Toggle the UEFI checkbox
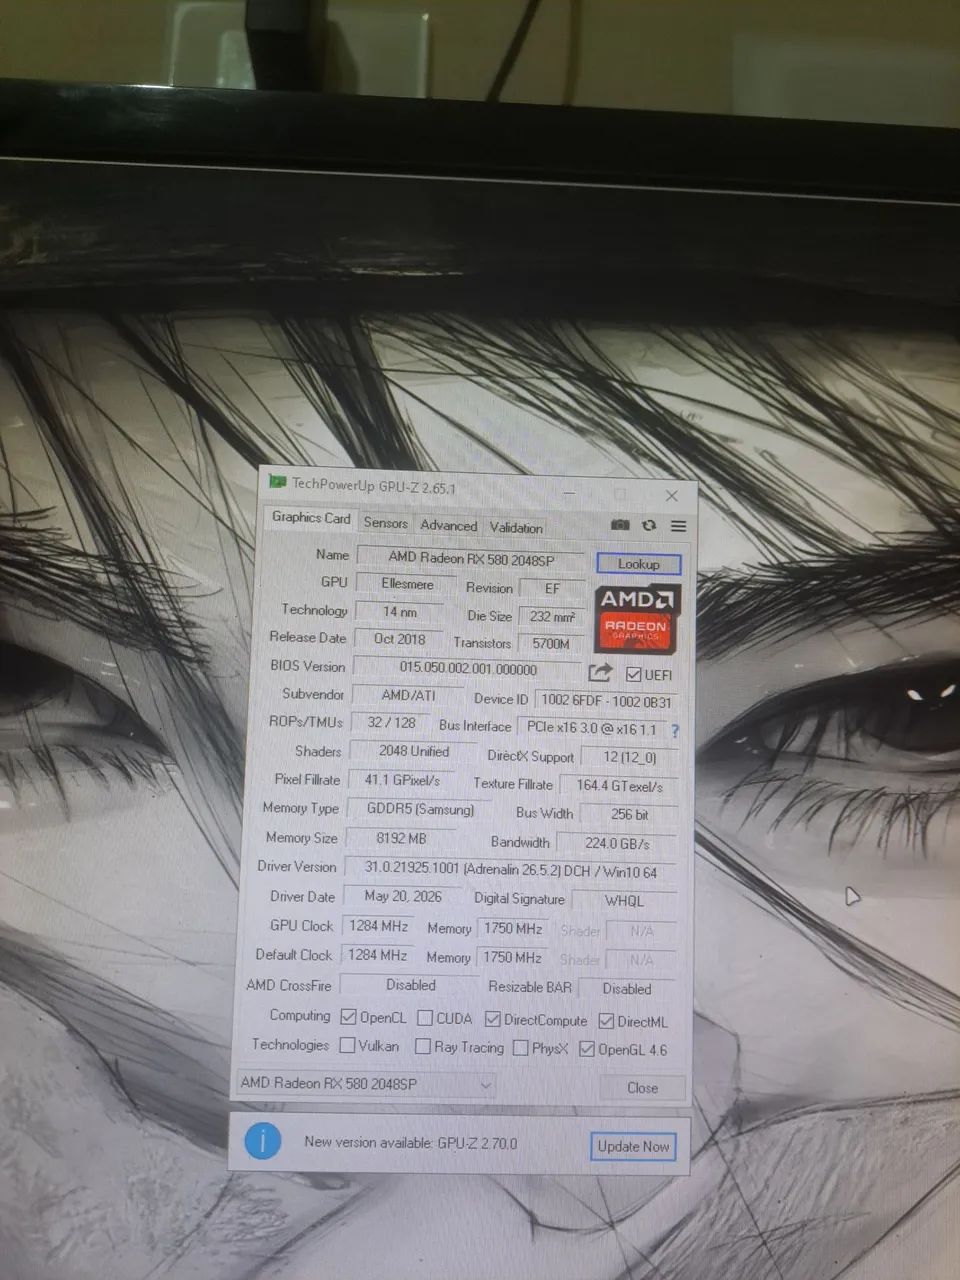 (633, 674)
